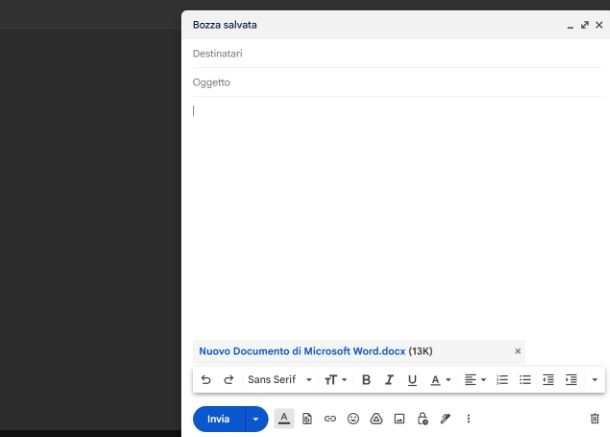Insert files using Google Drive icon
This screenshot has width=610, height=437.
coord(377,419)
